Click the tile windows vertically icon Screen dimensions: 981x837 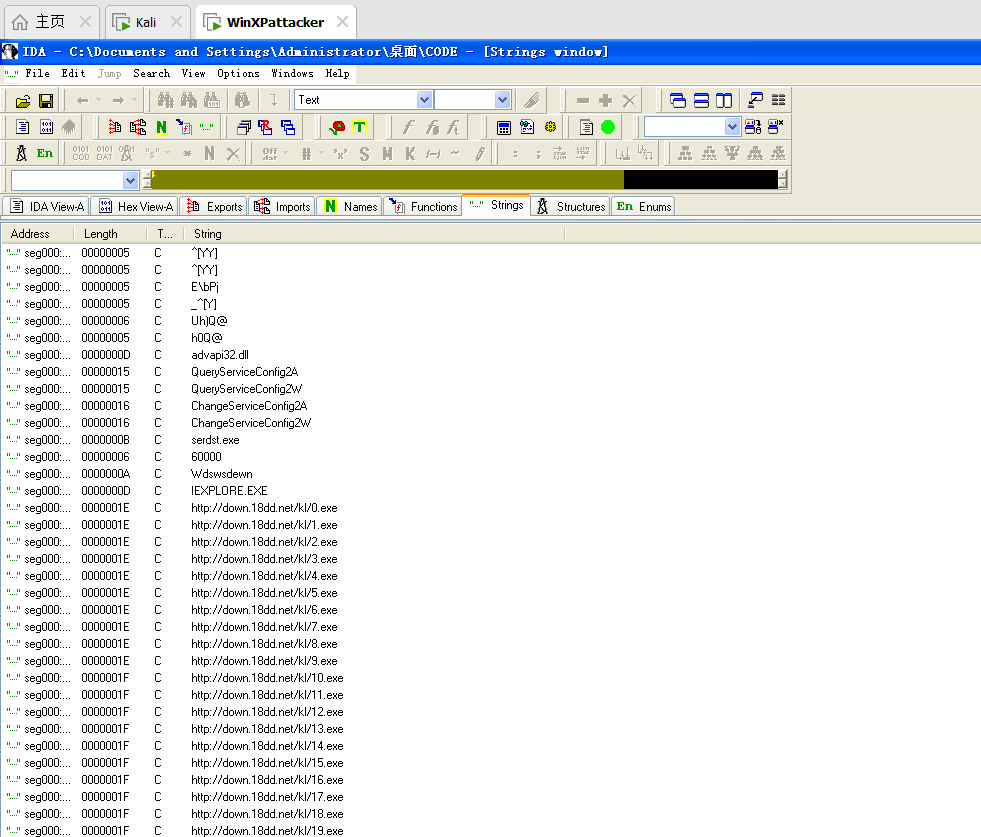pyautogui.click(x=724, y=100)
